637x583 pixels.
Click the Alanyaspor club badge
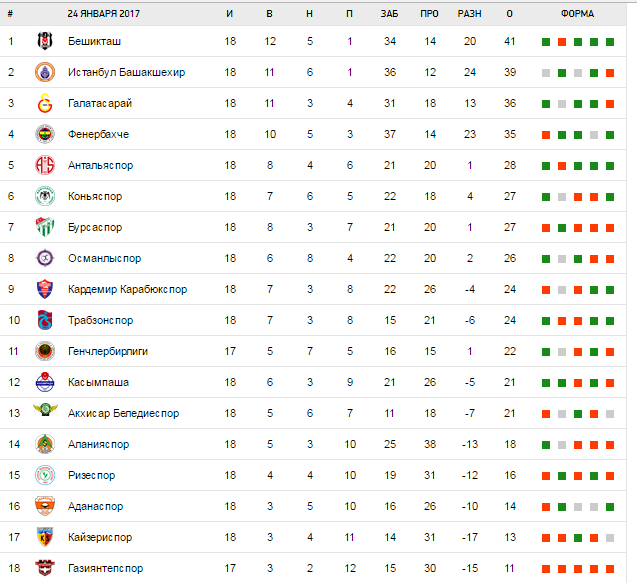click(x=44, y=445)
